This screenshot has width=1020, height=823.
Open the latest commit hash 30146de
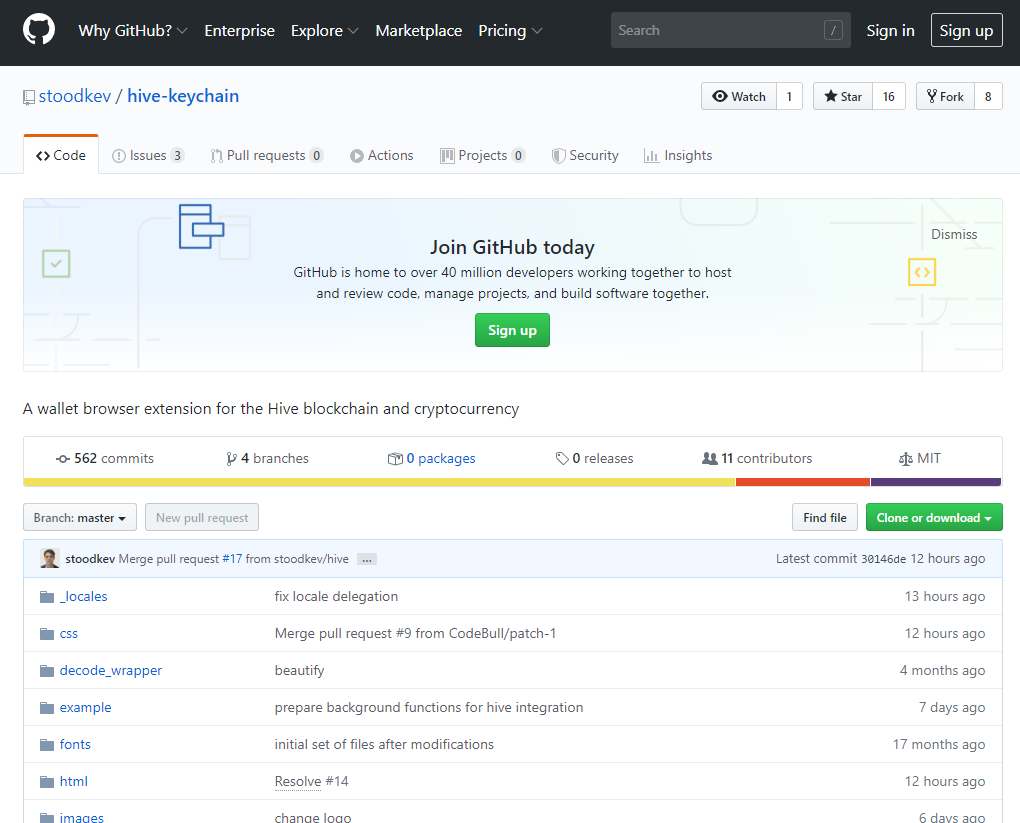pyautogui.click(x=883, y=559)
